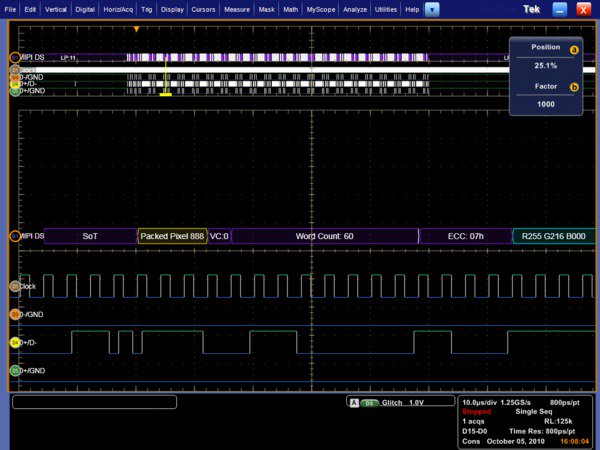
Task: Click the MIPI DS bus handle in upper overview
Action: click(x=14, y=57)
